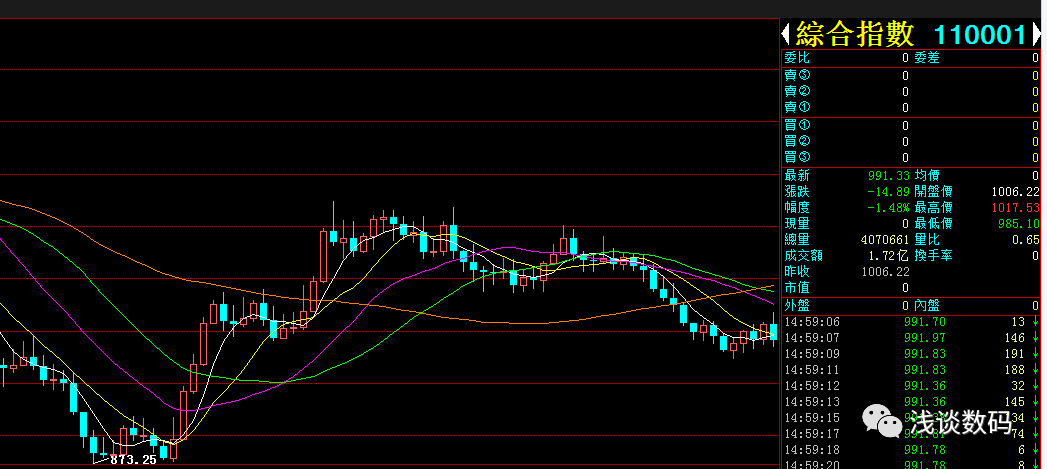Click the 現量 label
This screenshot has width=1047, height=469.
797,224
